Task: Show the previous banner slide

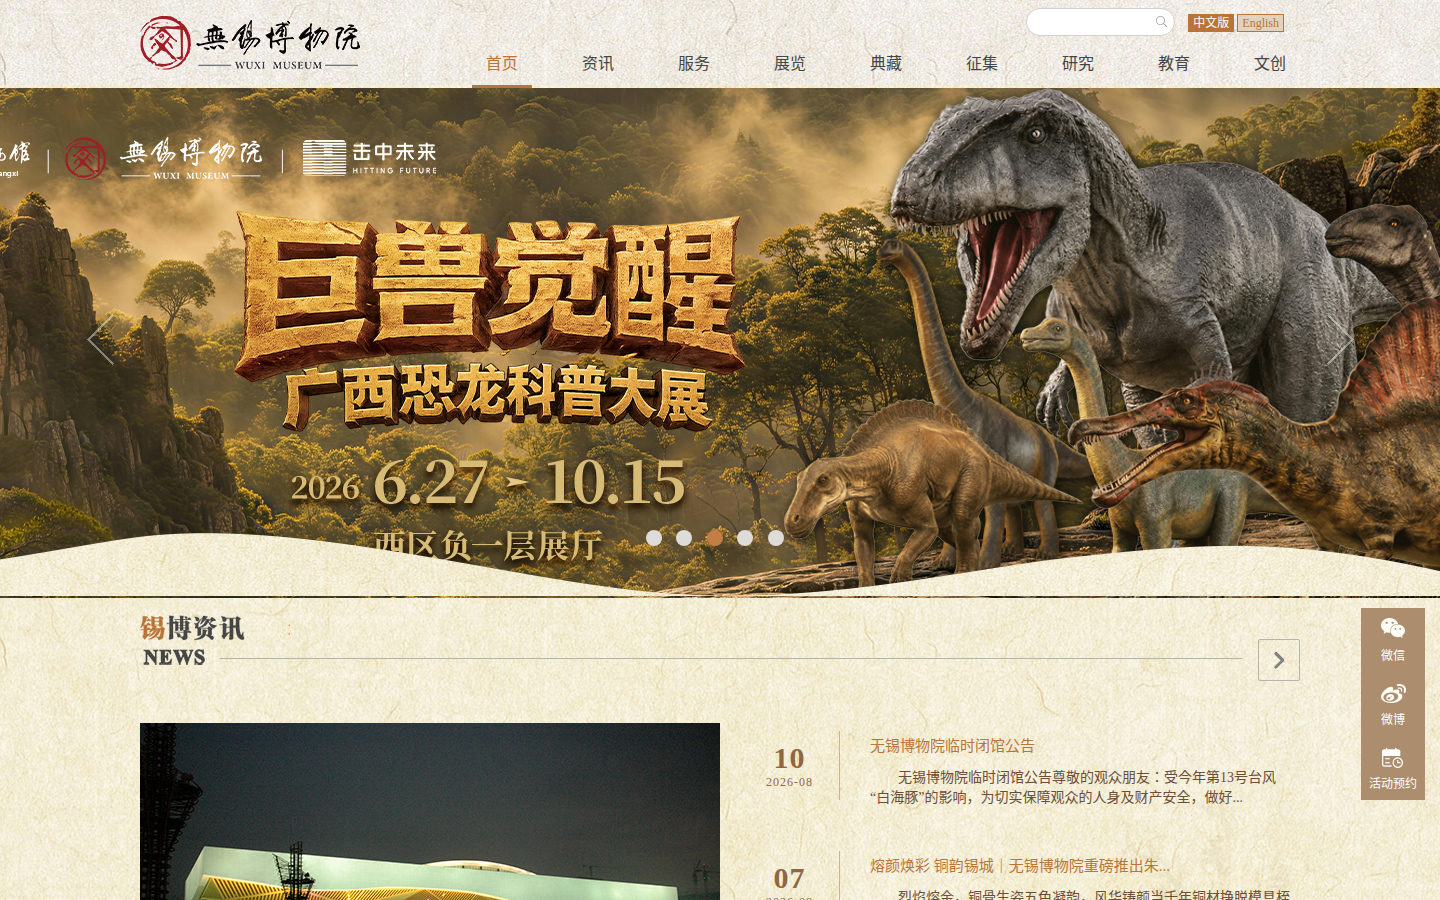Action: click(x=101, y=340)
